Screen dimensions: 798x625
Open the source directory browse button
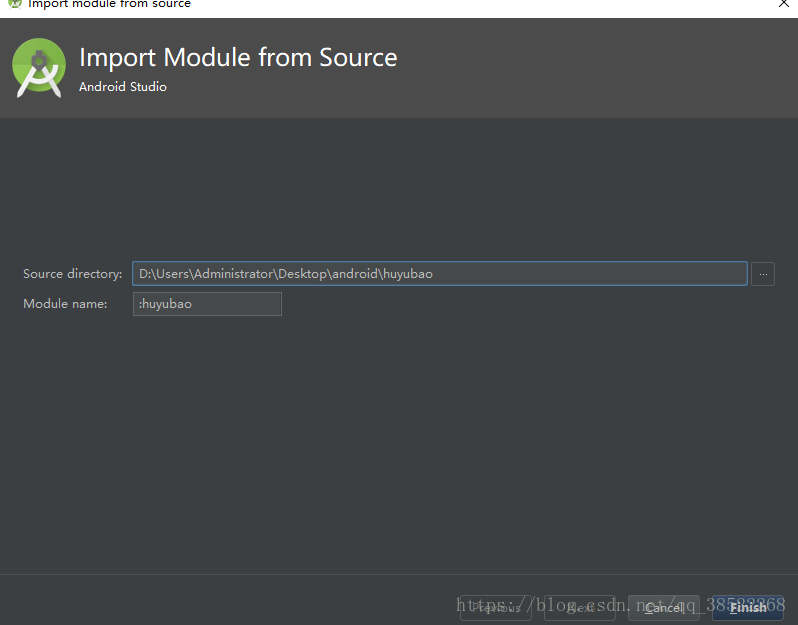(763, 274)
